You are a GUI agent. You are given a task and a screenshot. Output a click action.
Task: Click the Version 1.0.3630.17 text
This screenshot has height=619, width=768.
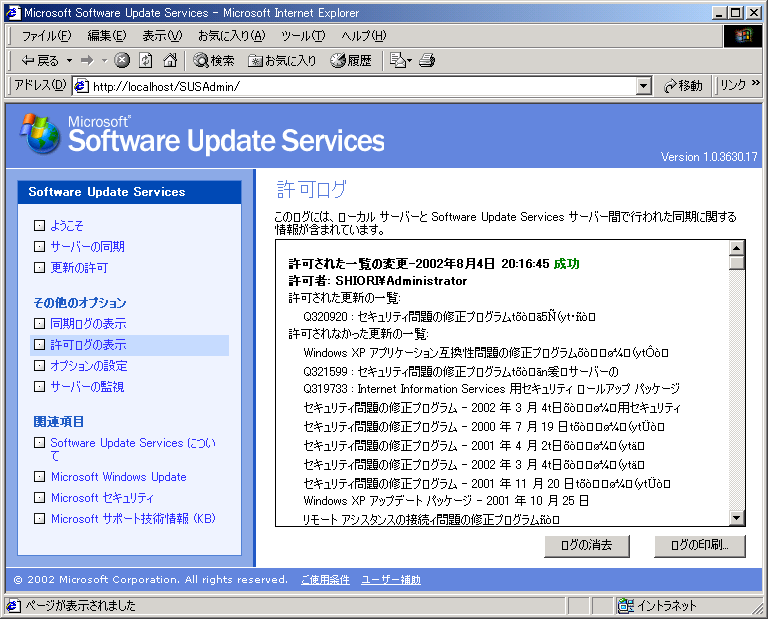709,157
